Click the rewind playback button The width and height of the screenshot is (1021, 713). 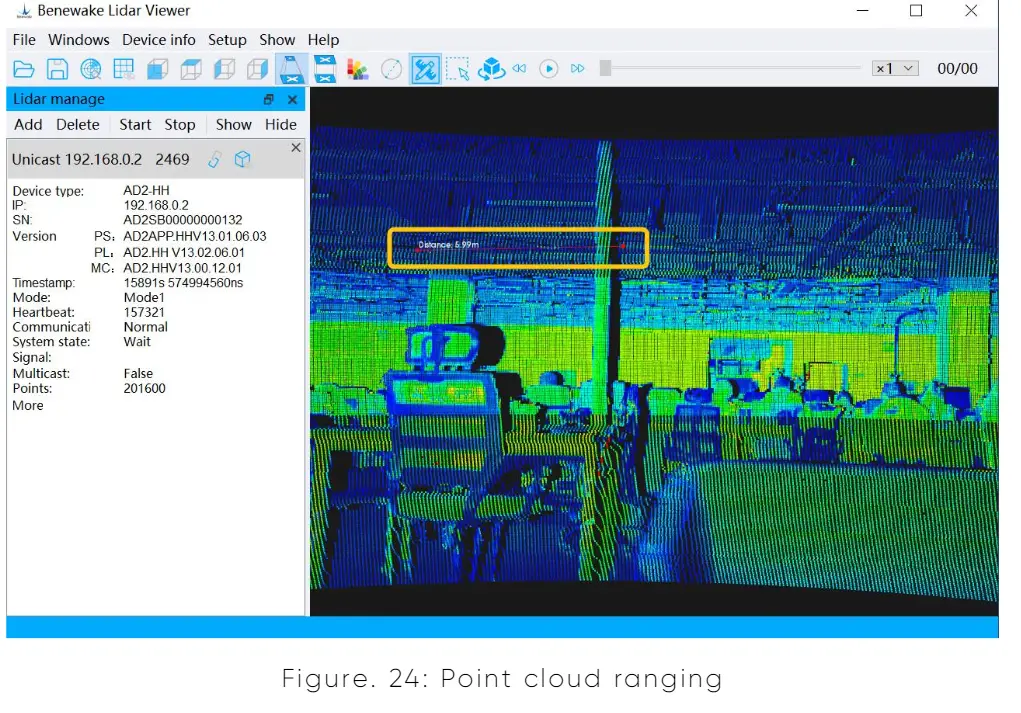519,68
